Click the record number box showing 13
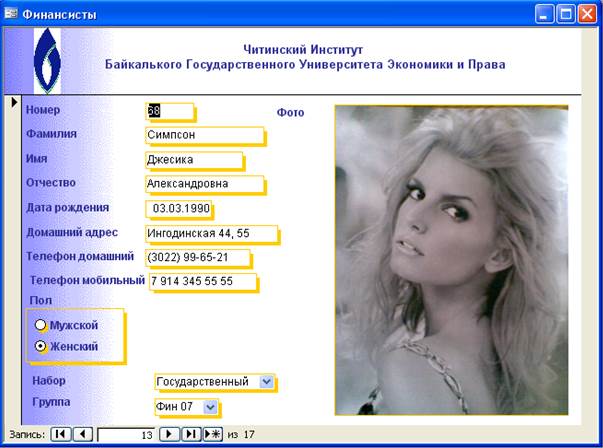The height and width of the screenshot is (448, 603). coord(126,435)
